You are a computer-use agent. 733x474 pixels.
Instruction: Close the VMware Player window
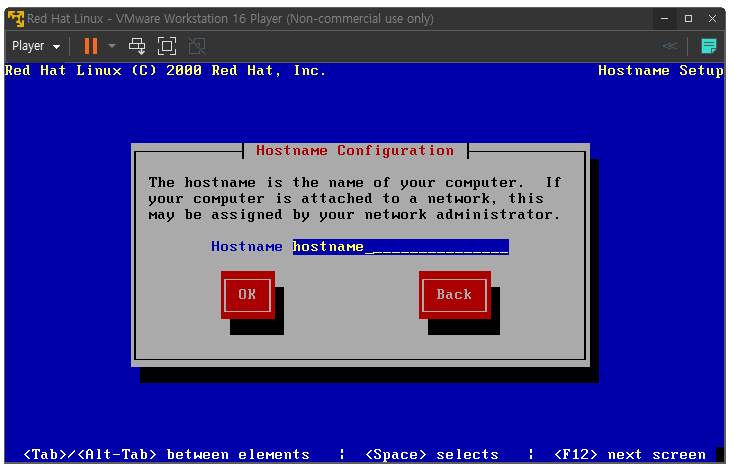(x=712, y=19)
